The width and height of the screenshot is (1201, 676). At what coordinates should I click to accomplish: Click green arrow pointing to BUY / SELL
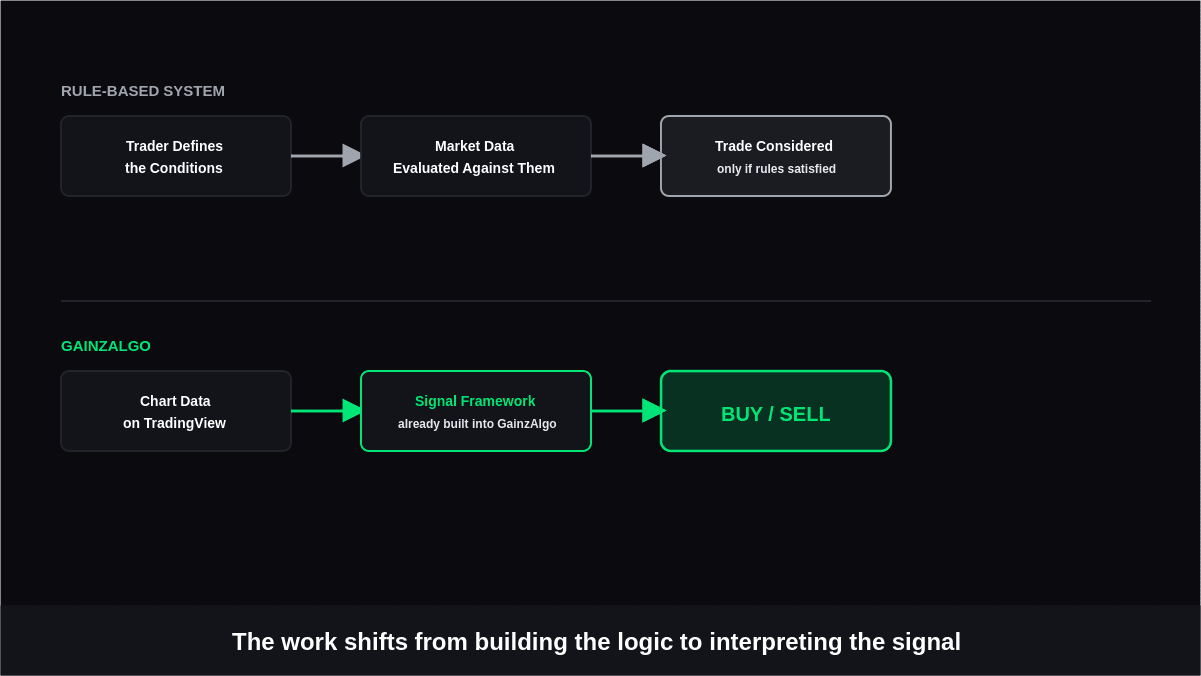627,411
